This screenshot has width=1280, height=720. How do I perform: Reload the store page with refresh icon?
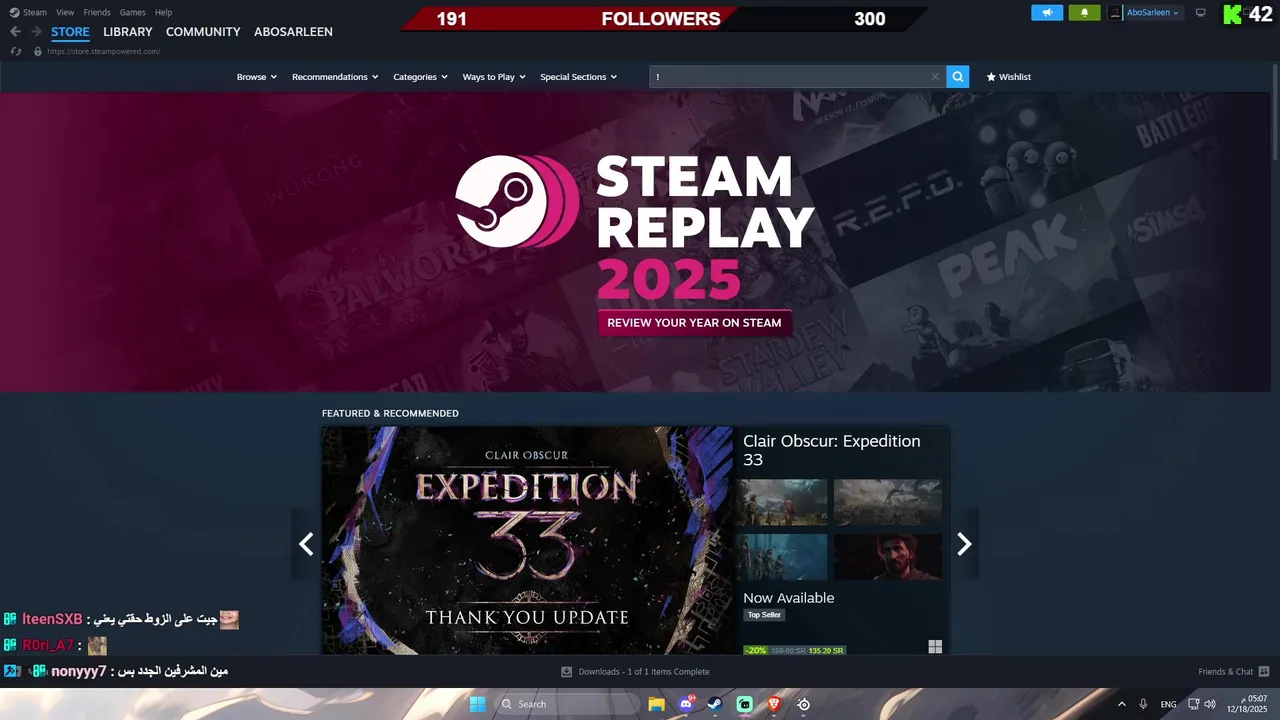pos(16,51)
